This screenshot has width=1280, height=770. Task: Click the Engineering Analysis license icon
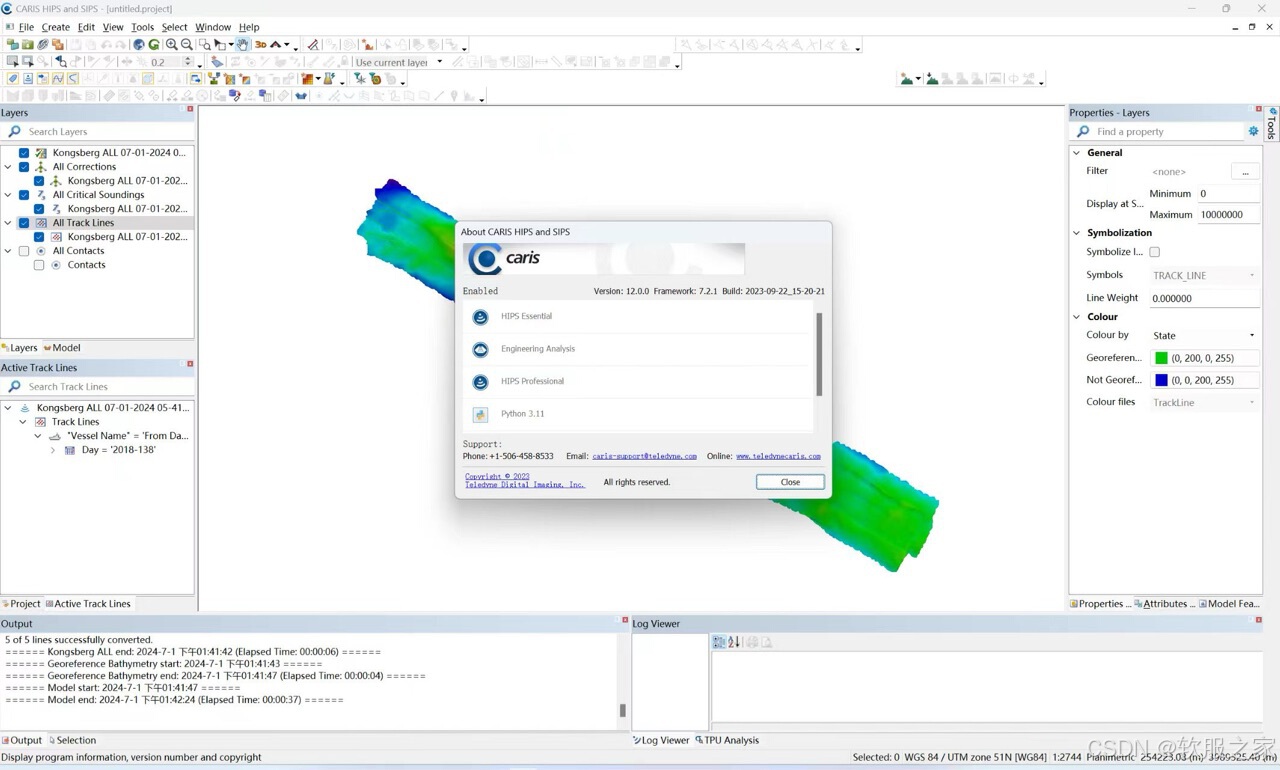coord(480,349)
